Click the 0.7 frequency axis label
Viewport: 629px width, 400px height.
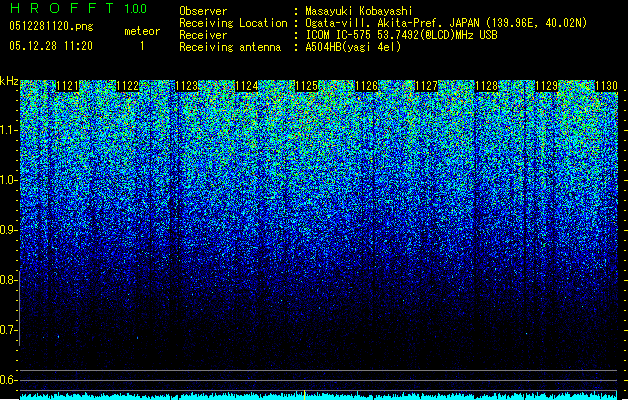pos(8,330)
